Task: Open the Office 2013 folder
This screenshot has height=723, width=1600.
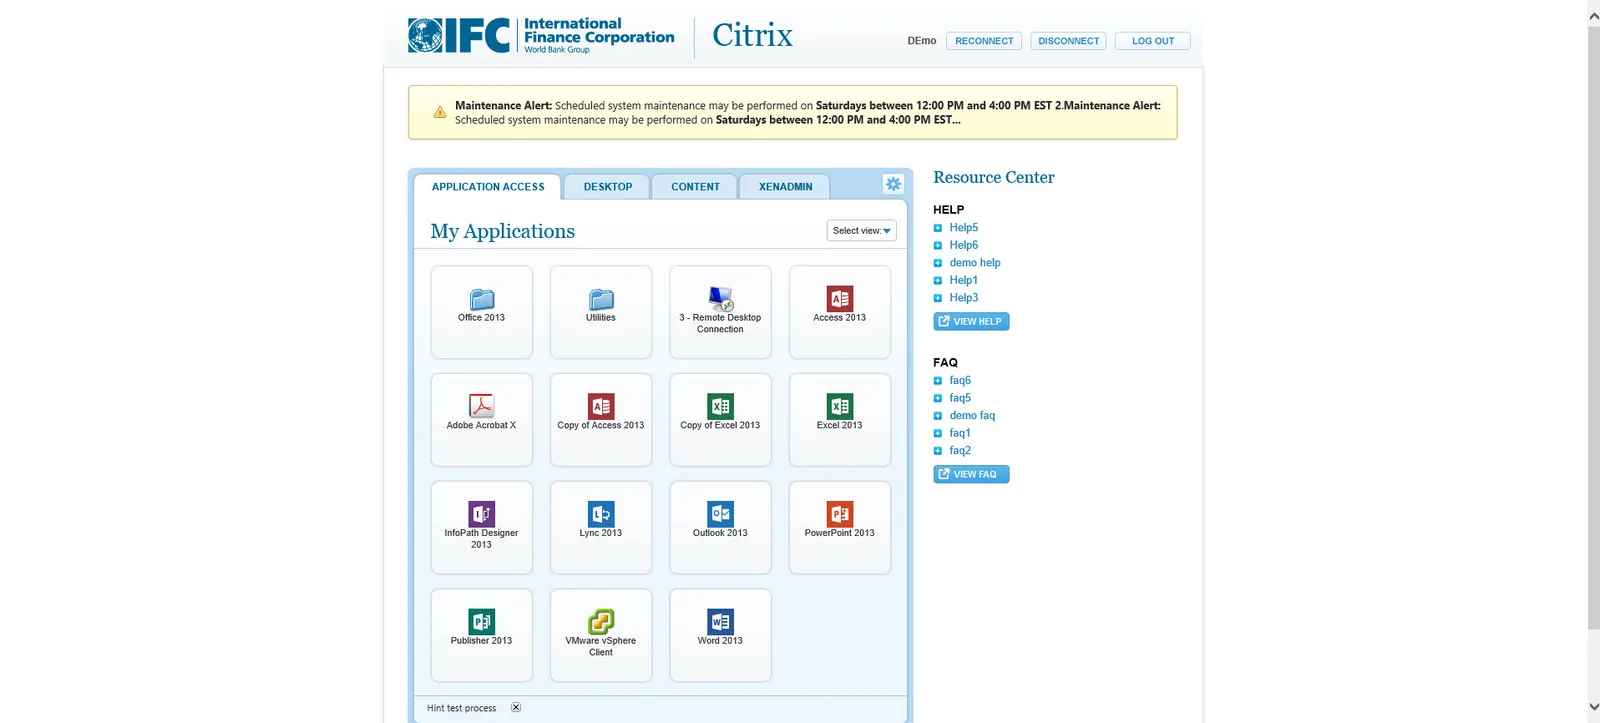Action: (481, 312)
